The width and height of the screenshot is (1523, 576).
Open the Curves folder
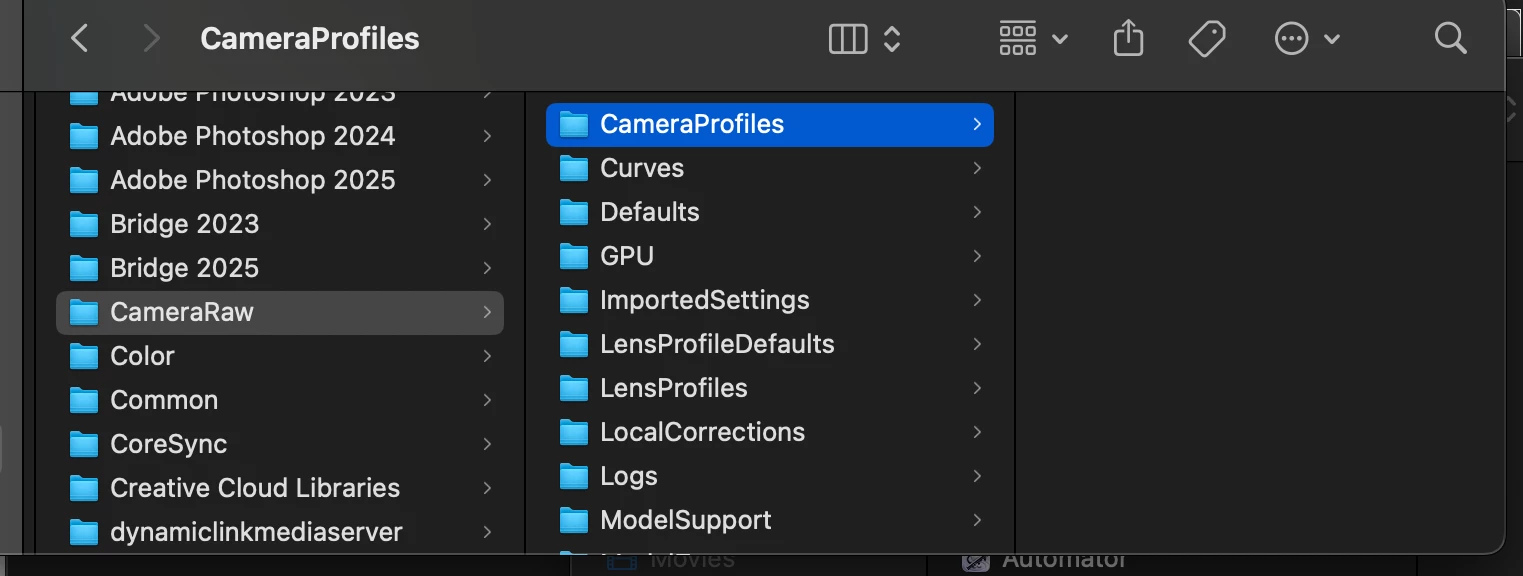point(641,168)
